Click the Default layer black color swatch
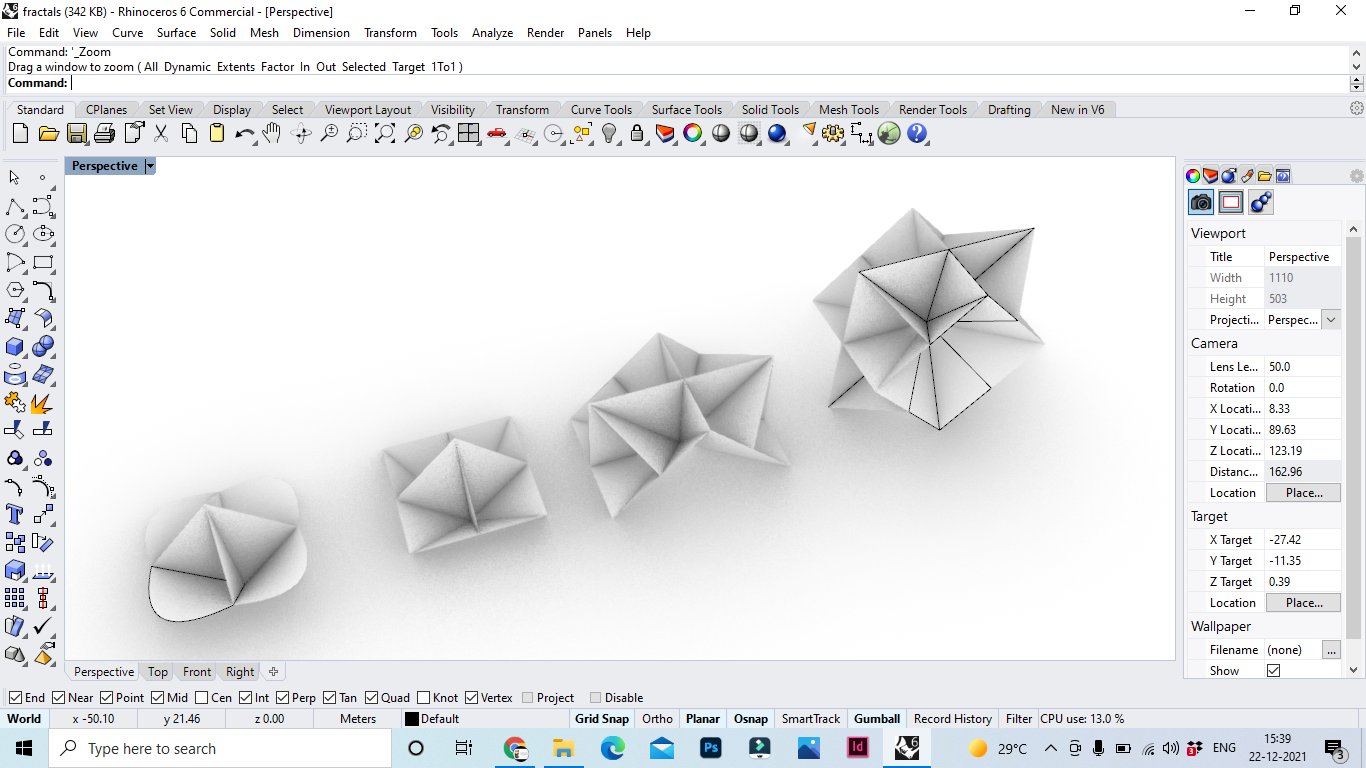This screenshot has width=1366, height=768. coord(411,719)
